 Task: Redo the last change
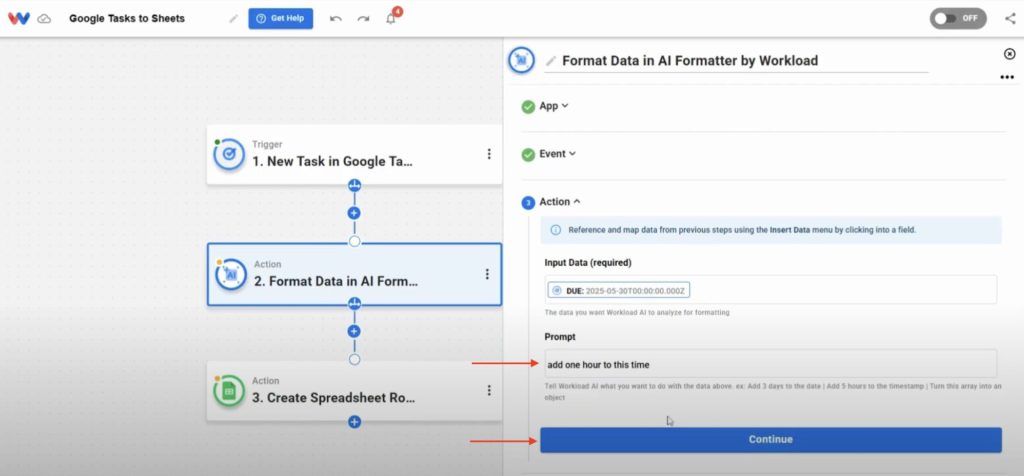point(363,19)
